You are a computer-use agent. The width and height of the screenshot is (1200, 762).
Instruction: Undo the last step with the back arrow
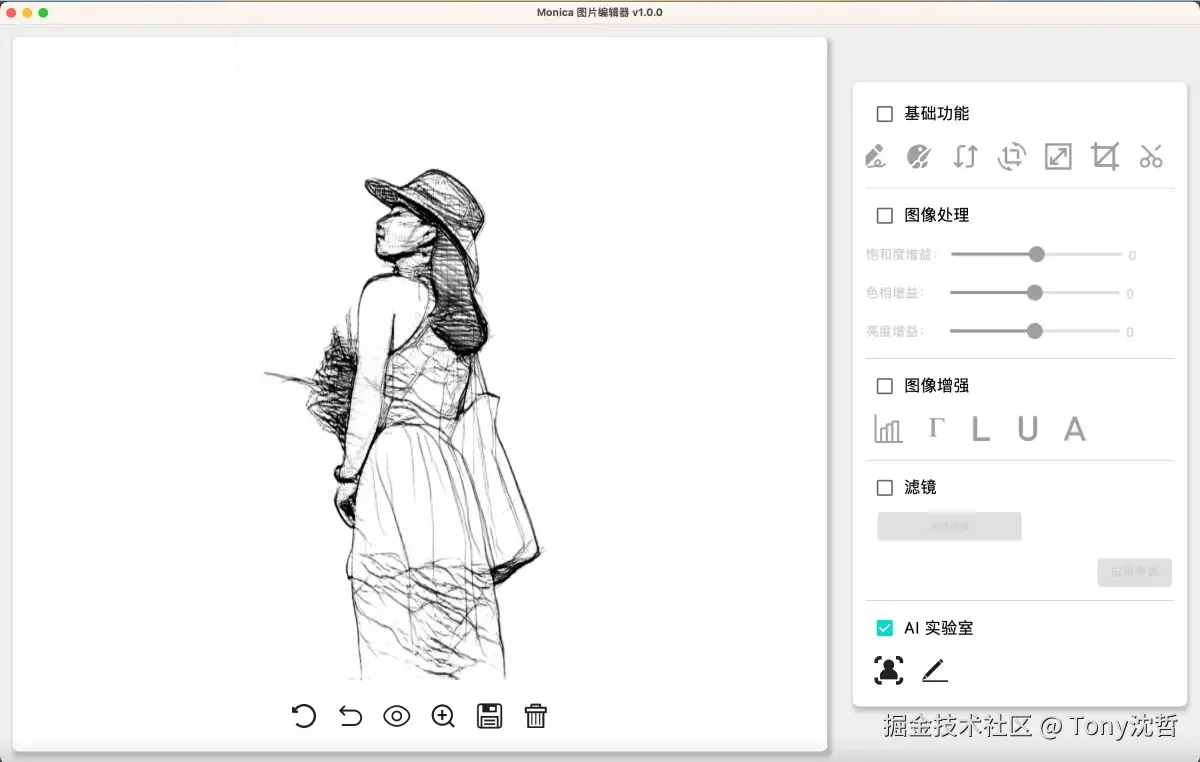click(x=350, y=716)
